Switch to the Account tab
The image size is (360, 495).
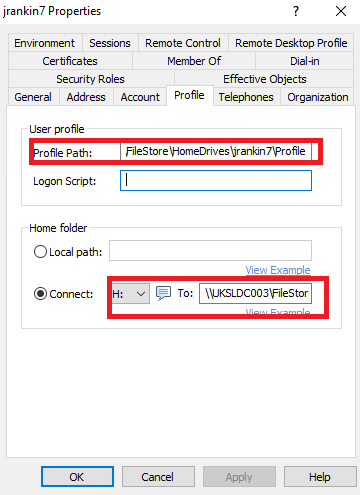point(140,97)
